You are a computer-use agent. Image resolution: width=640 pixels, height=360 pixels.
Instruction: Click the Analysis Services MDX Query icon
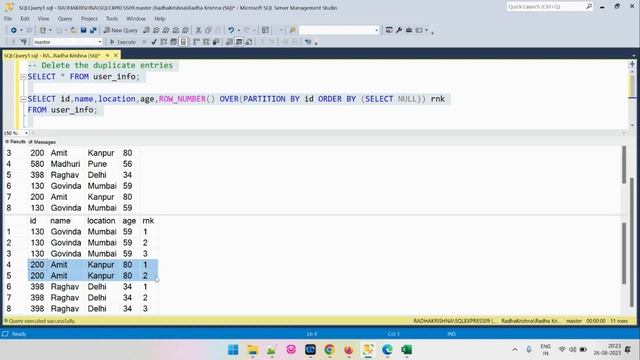(x=156, y=30)
